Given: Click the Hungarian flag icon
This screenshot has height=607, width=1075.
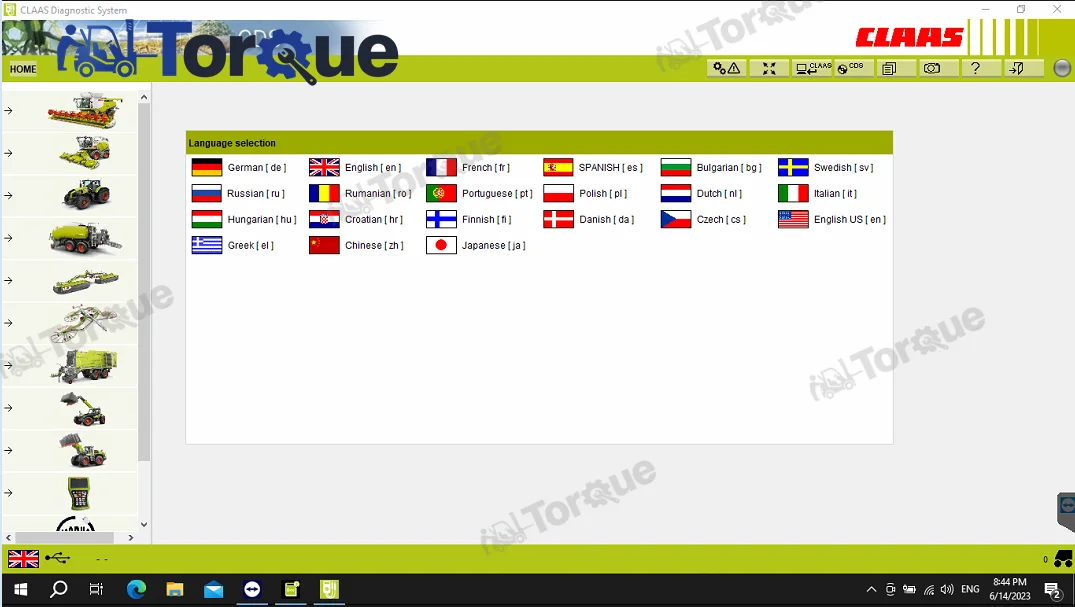Looking at the screenshot, I should (206, 219).
